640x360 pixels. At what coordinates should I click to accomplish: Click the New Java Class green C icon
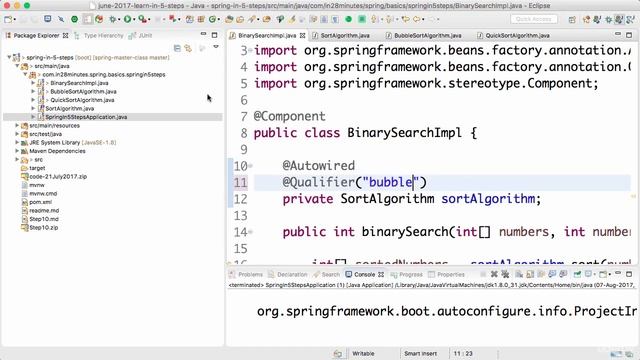click(212, 19)
